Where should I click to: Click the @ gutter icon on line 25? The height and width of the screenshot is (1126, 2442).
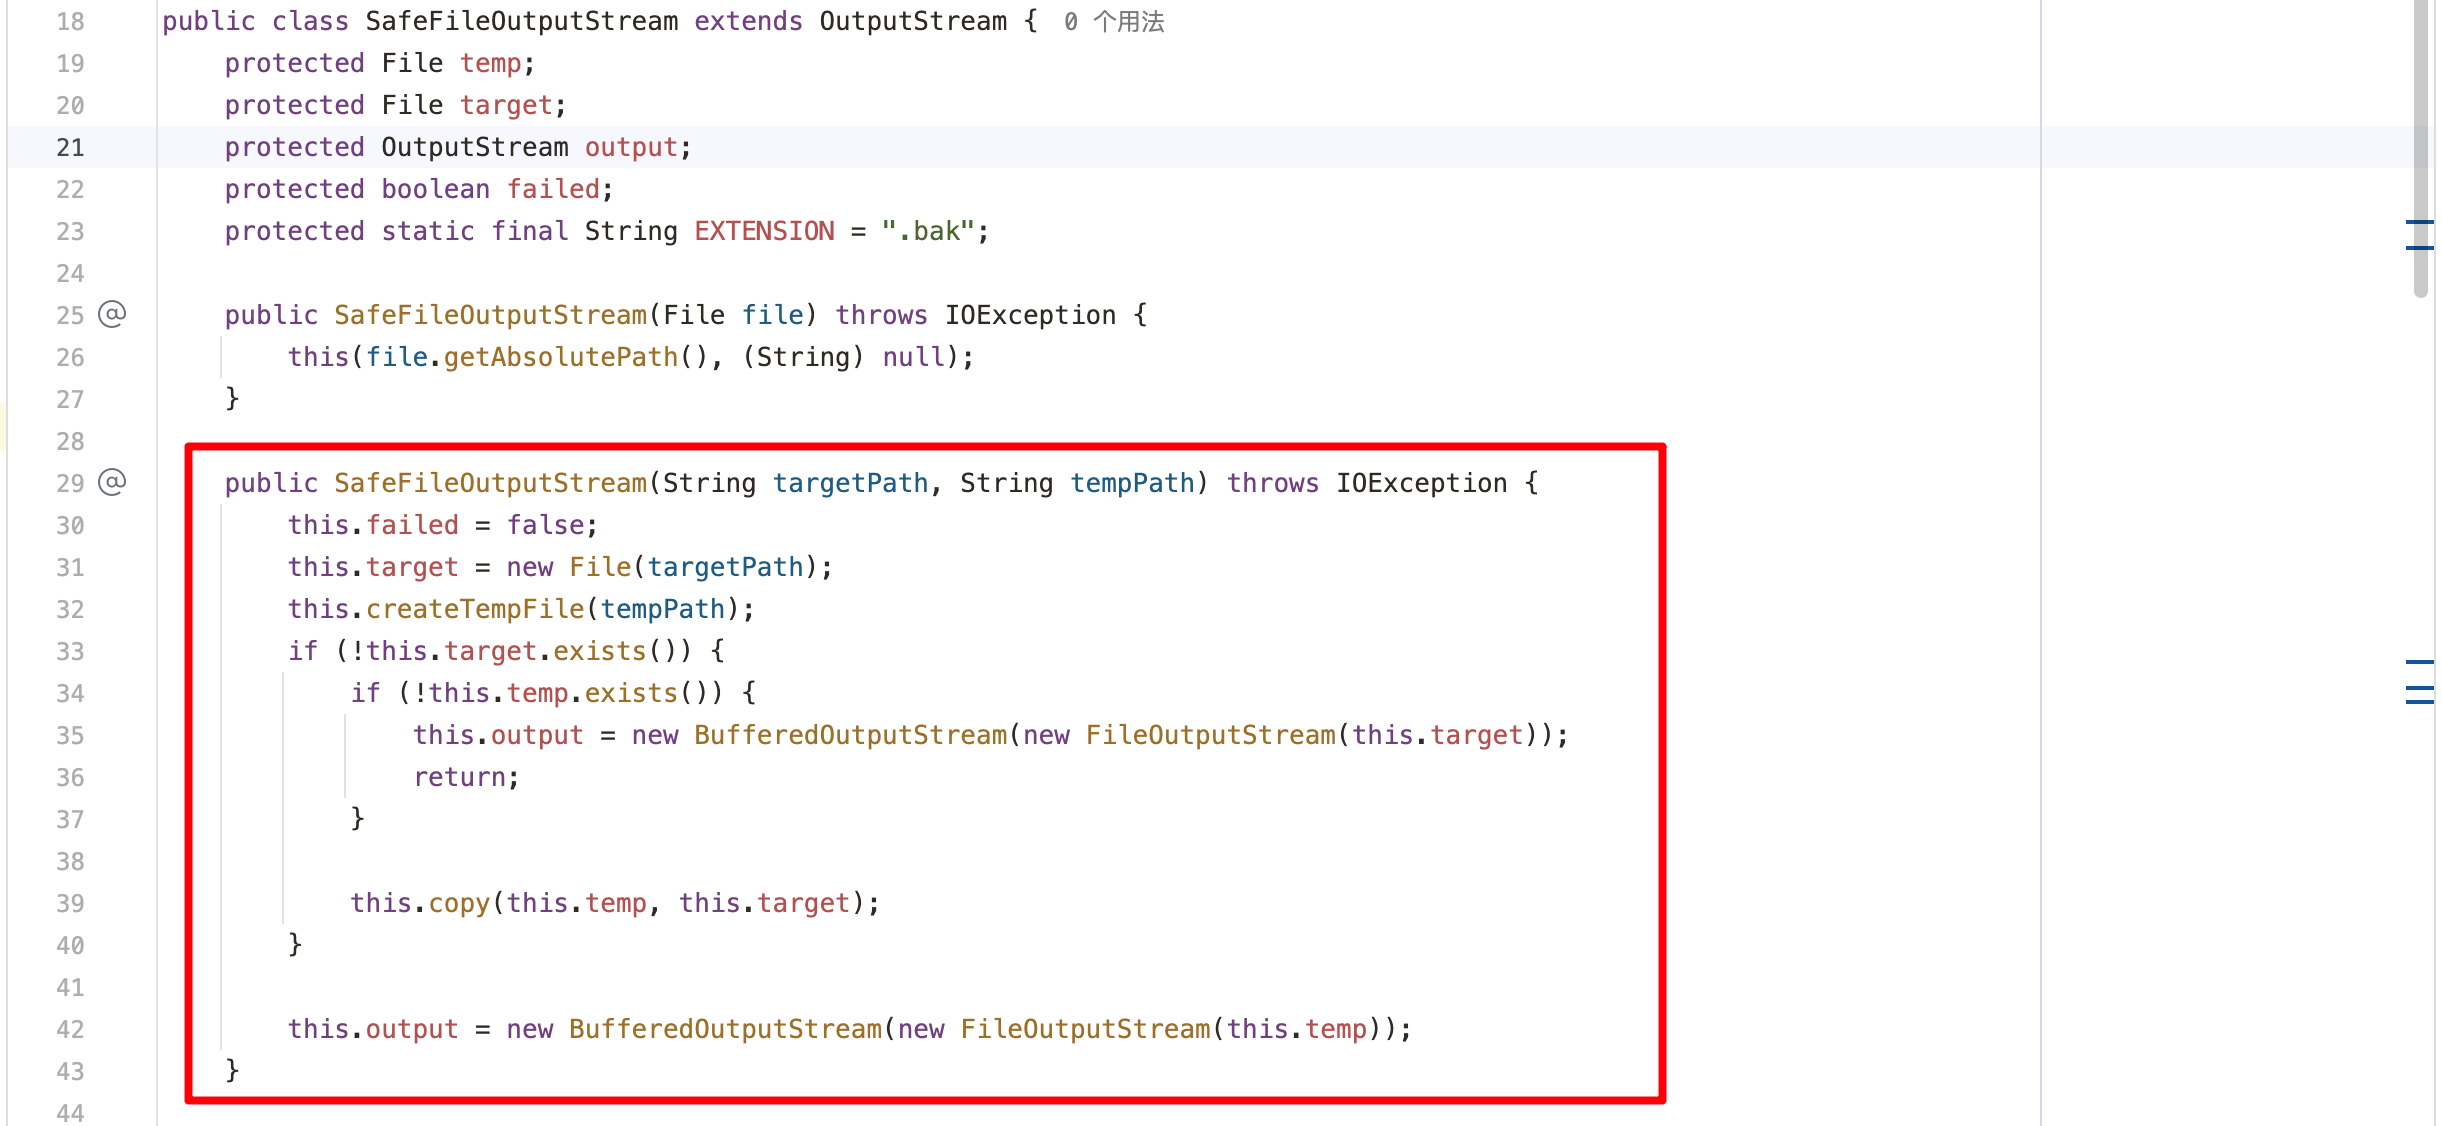tap(112, 314)
